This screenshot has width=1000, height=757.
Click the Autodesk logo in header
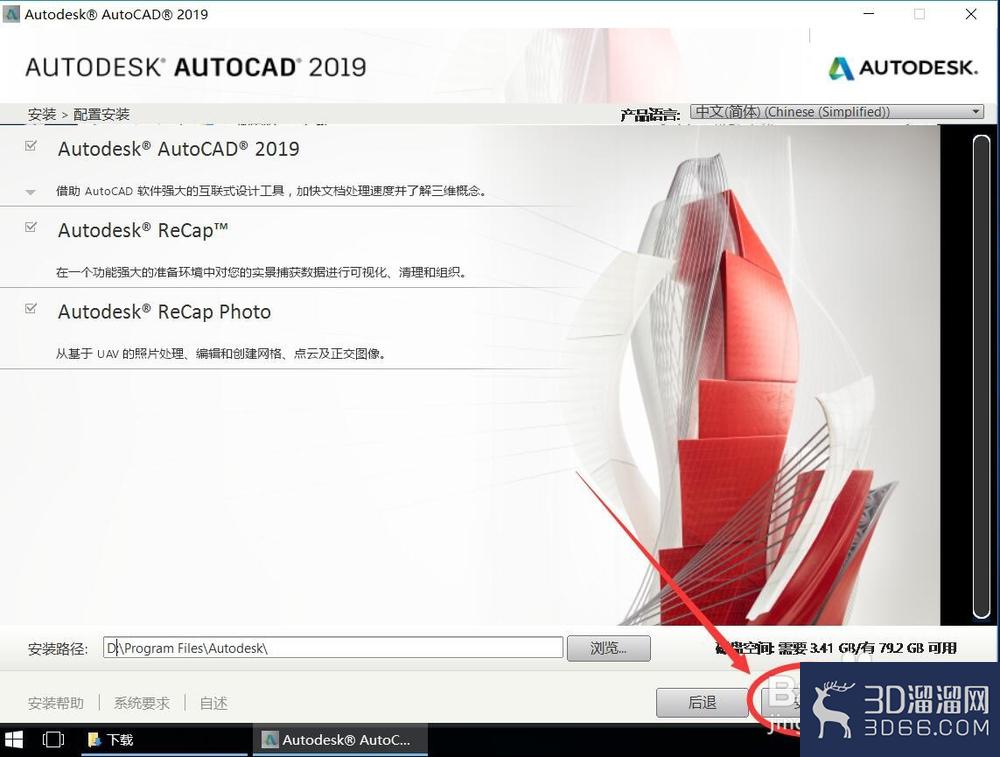tap(902, 68)
